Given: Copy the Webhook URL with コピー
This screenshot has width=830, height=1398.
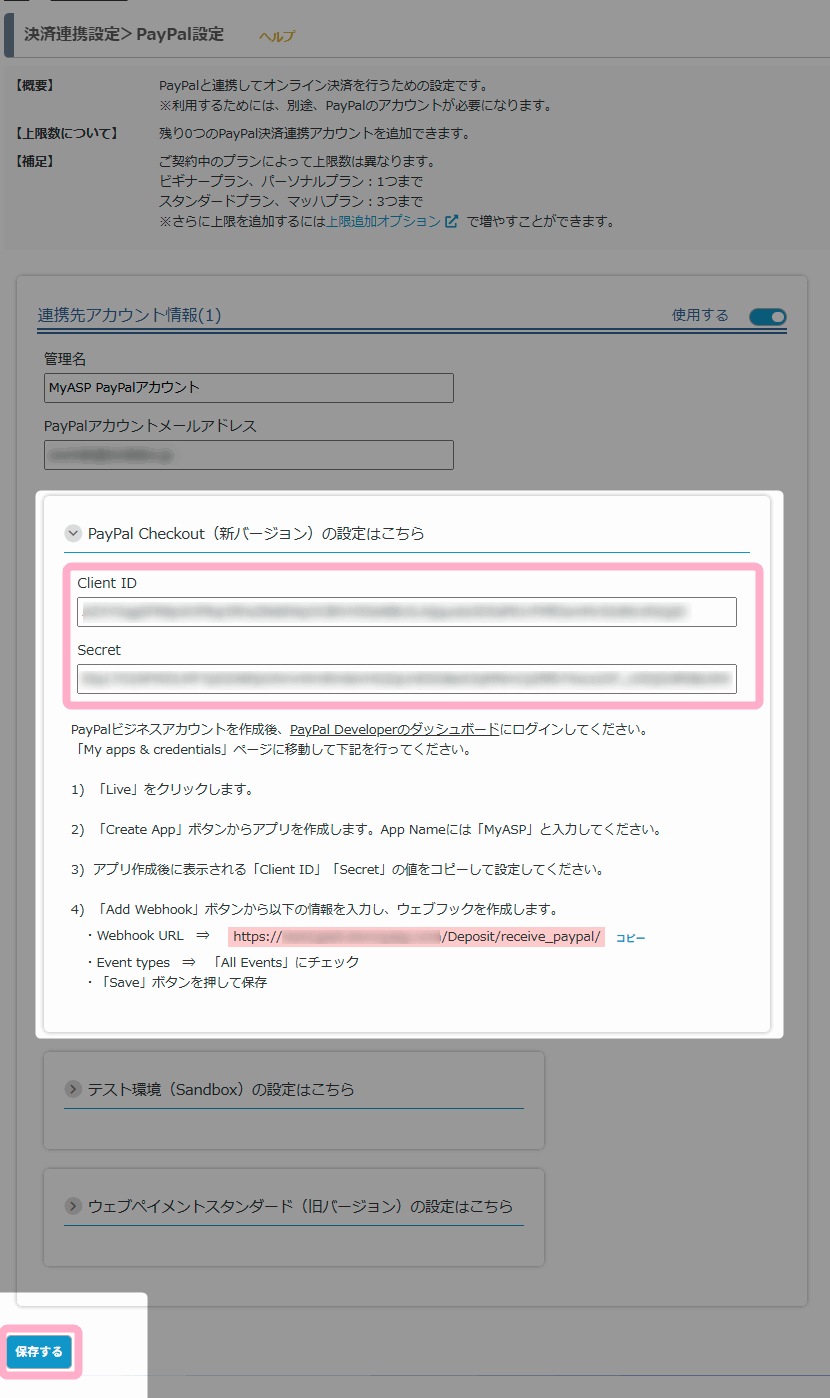Looking at the screenshot, I should click(x=630, y=938).
